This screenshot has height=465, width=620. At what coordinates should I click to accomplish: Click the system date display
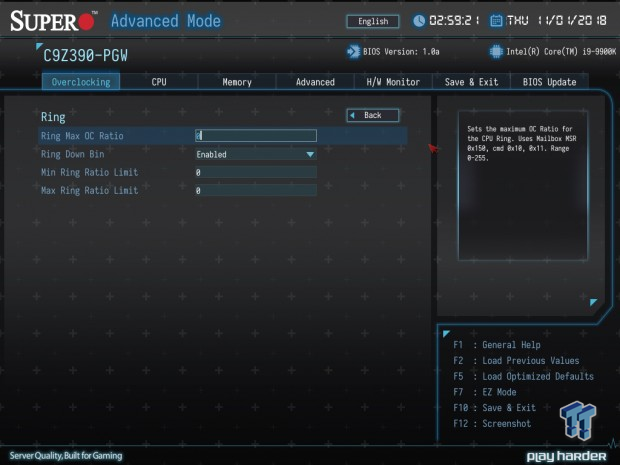(x=557, y=21)
